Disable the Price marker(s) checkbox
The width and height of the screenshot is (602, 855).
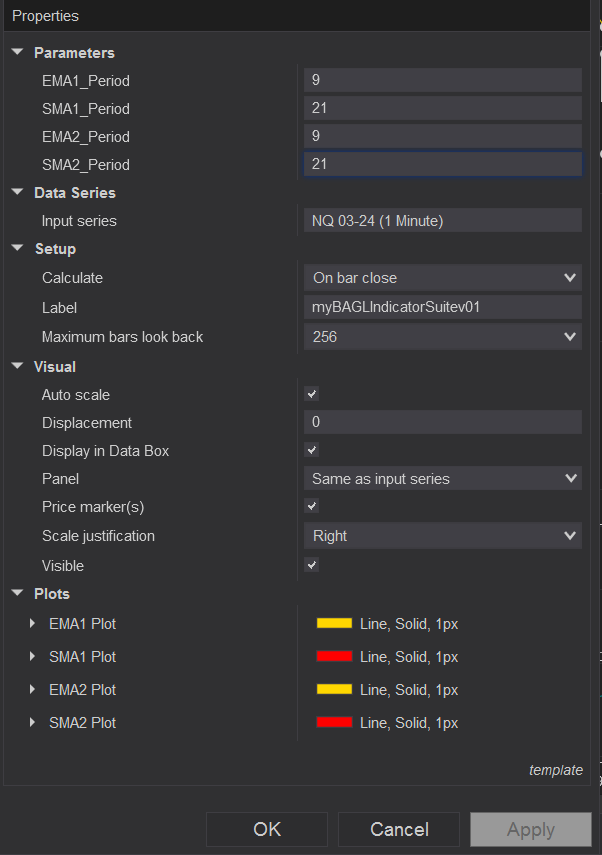tap(311, 507)
